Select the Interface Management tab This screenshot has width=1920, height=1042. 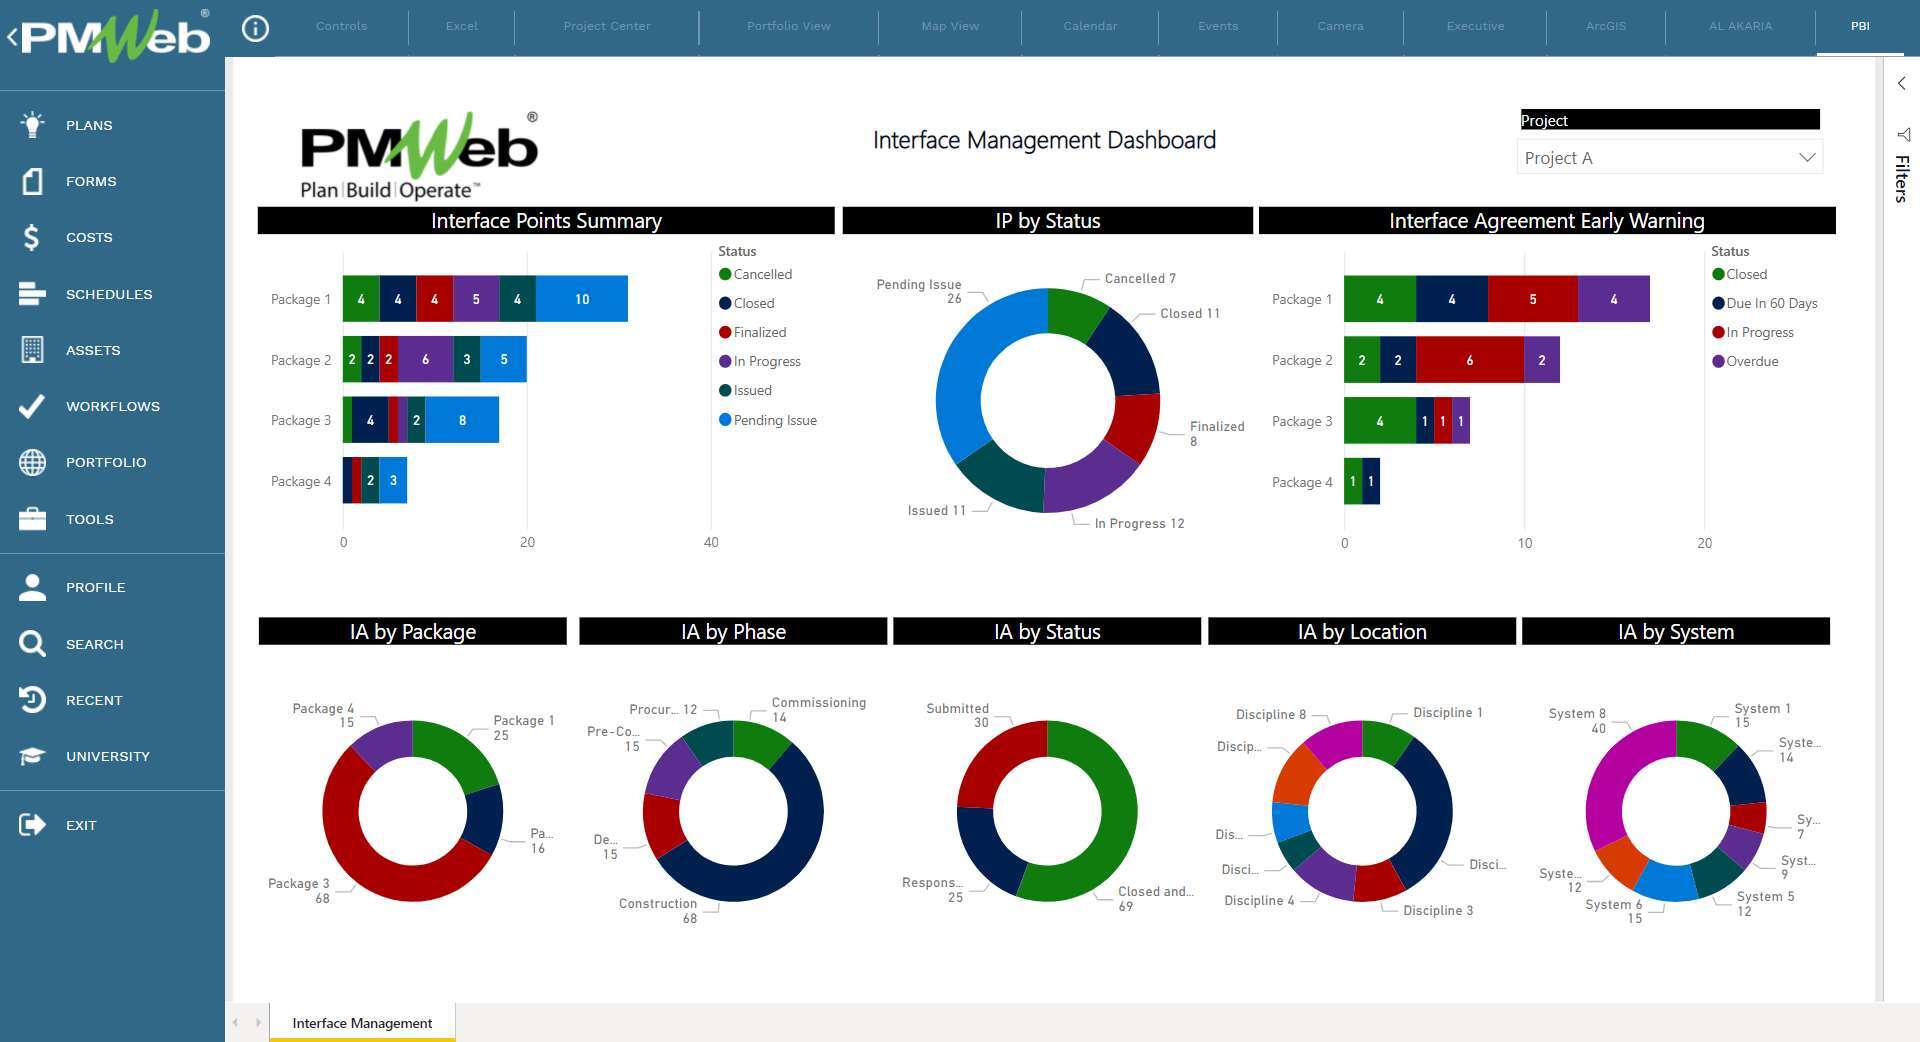pyautogui.click(x=361, y=1023)
